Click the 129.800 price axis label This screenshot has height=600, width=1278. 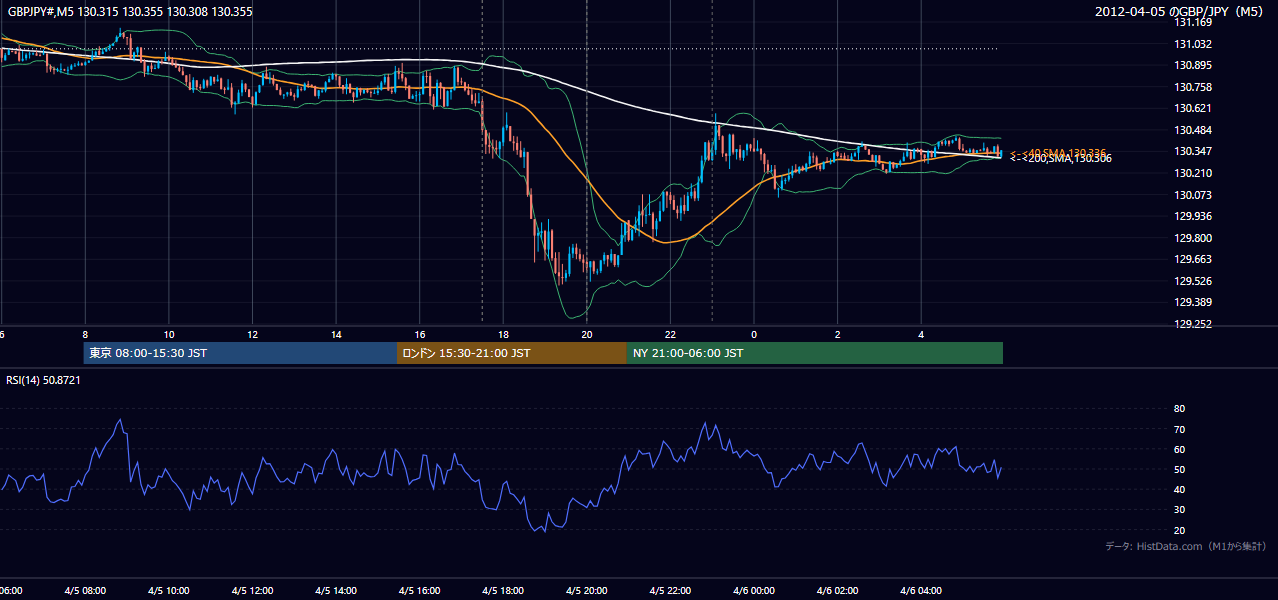click(1194, 238)
